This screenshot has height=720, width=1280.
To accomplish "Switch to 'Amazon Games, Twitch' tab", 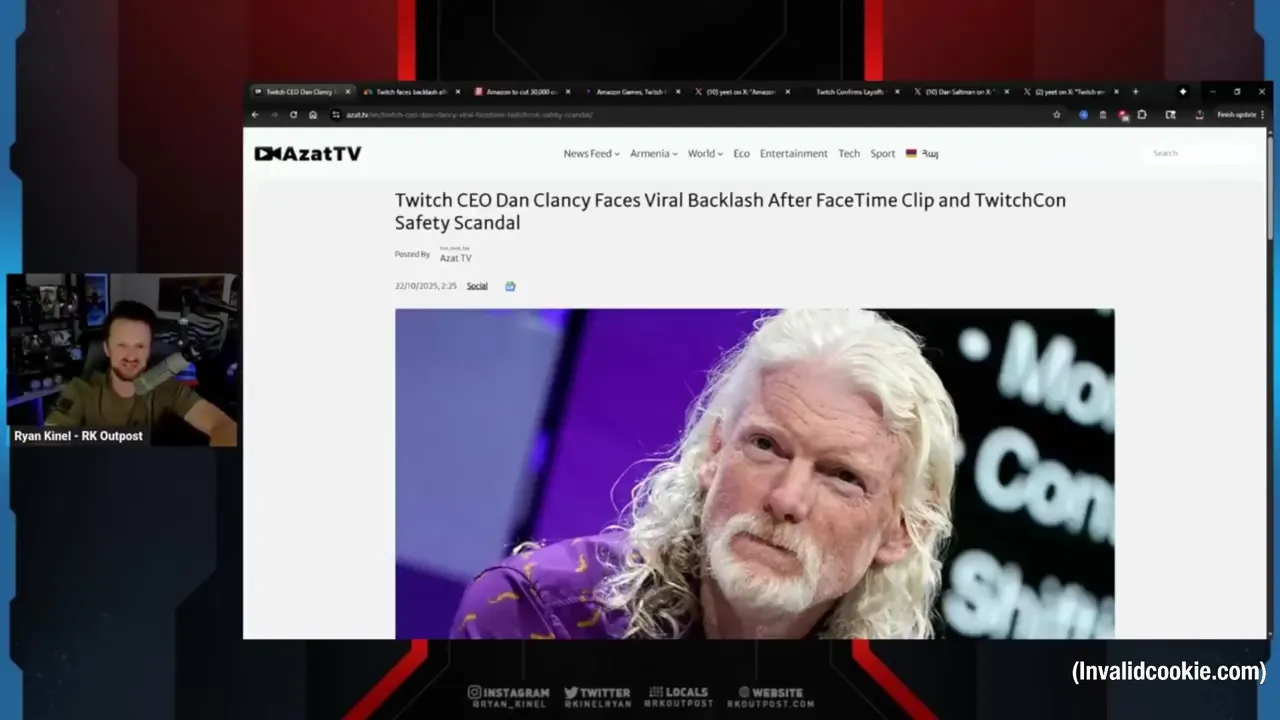I will point(631,92).
